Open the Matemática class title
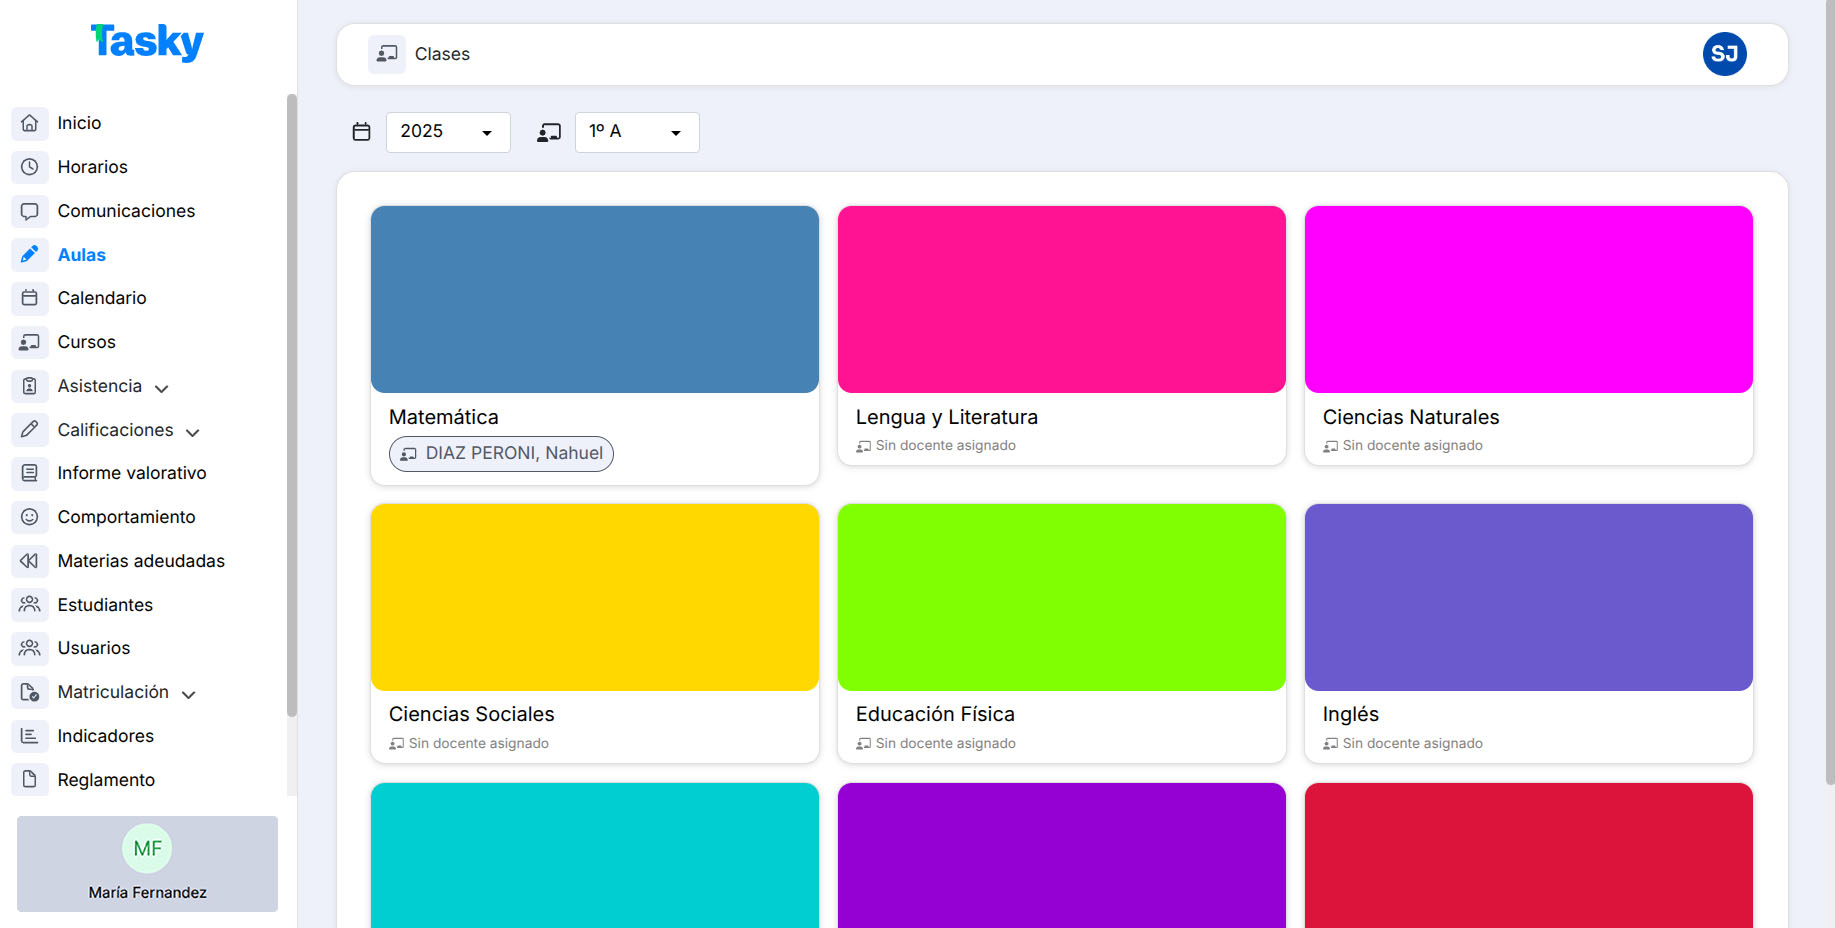The height and width of the screenshot is (928, 1835). click(x=444, y=417)
